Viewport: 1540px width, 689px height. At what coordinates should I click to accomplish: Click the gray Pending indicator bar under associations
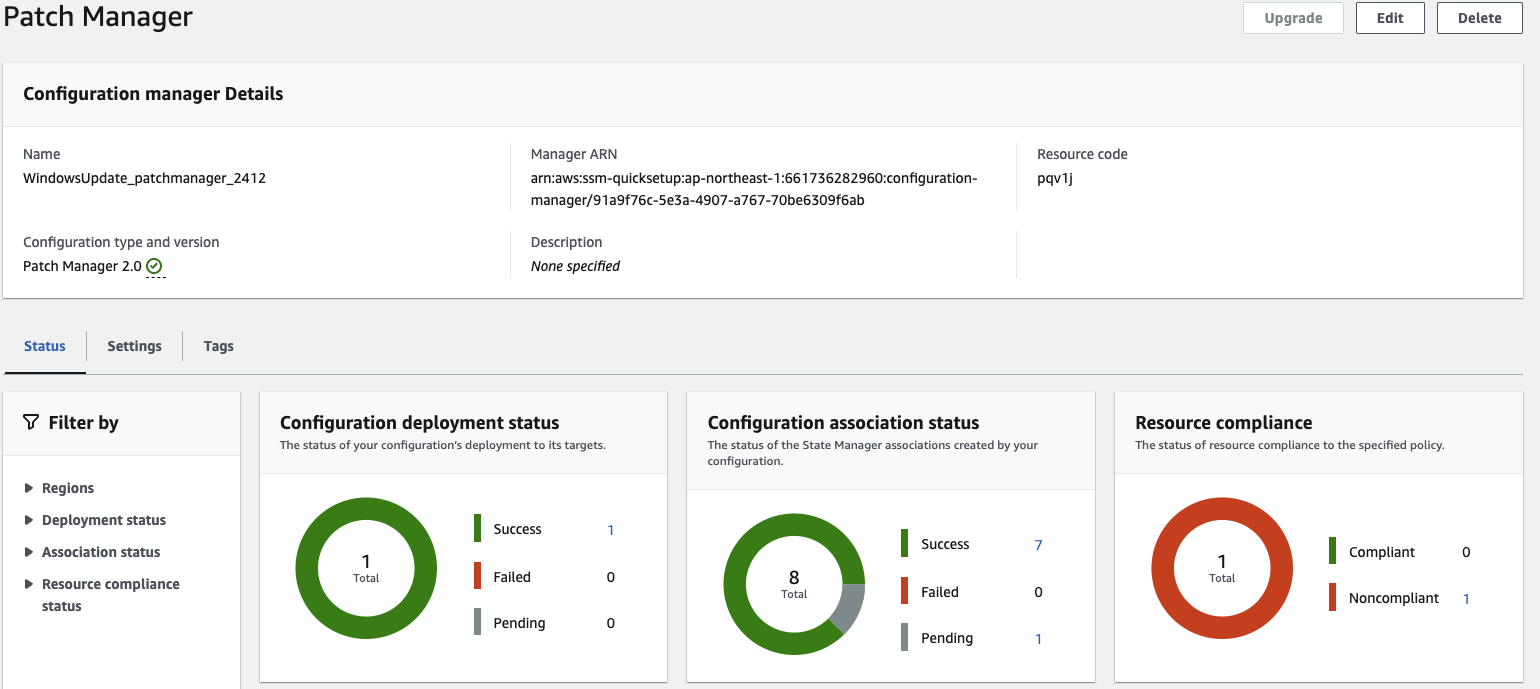[x=902, y=637]
